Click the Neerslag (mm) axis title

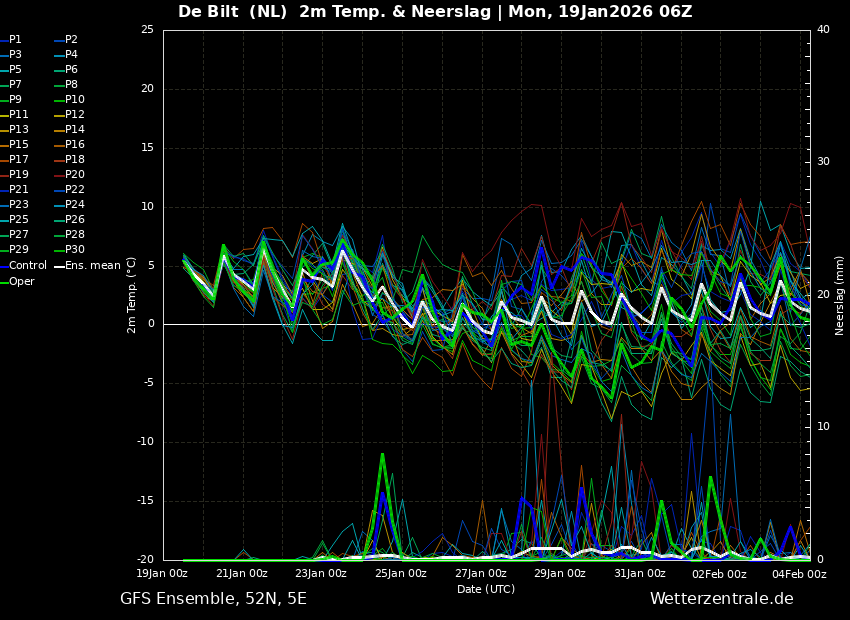pos(840,295)
